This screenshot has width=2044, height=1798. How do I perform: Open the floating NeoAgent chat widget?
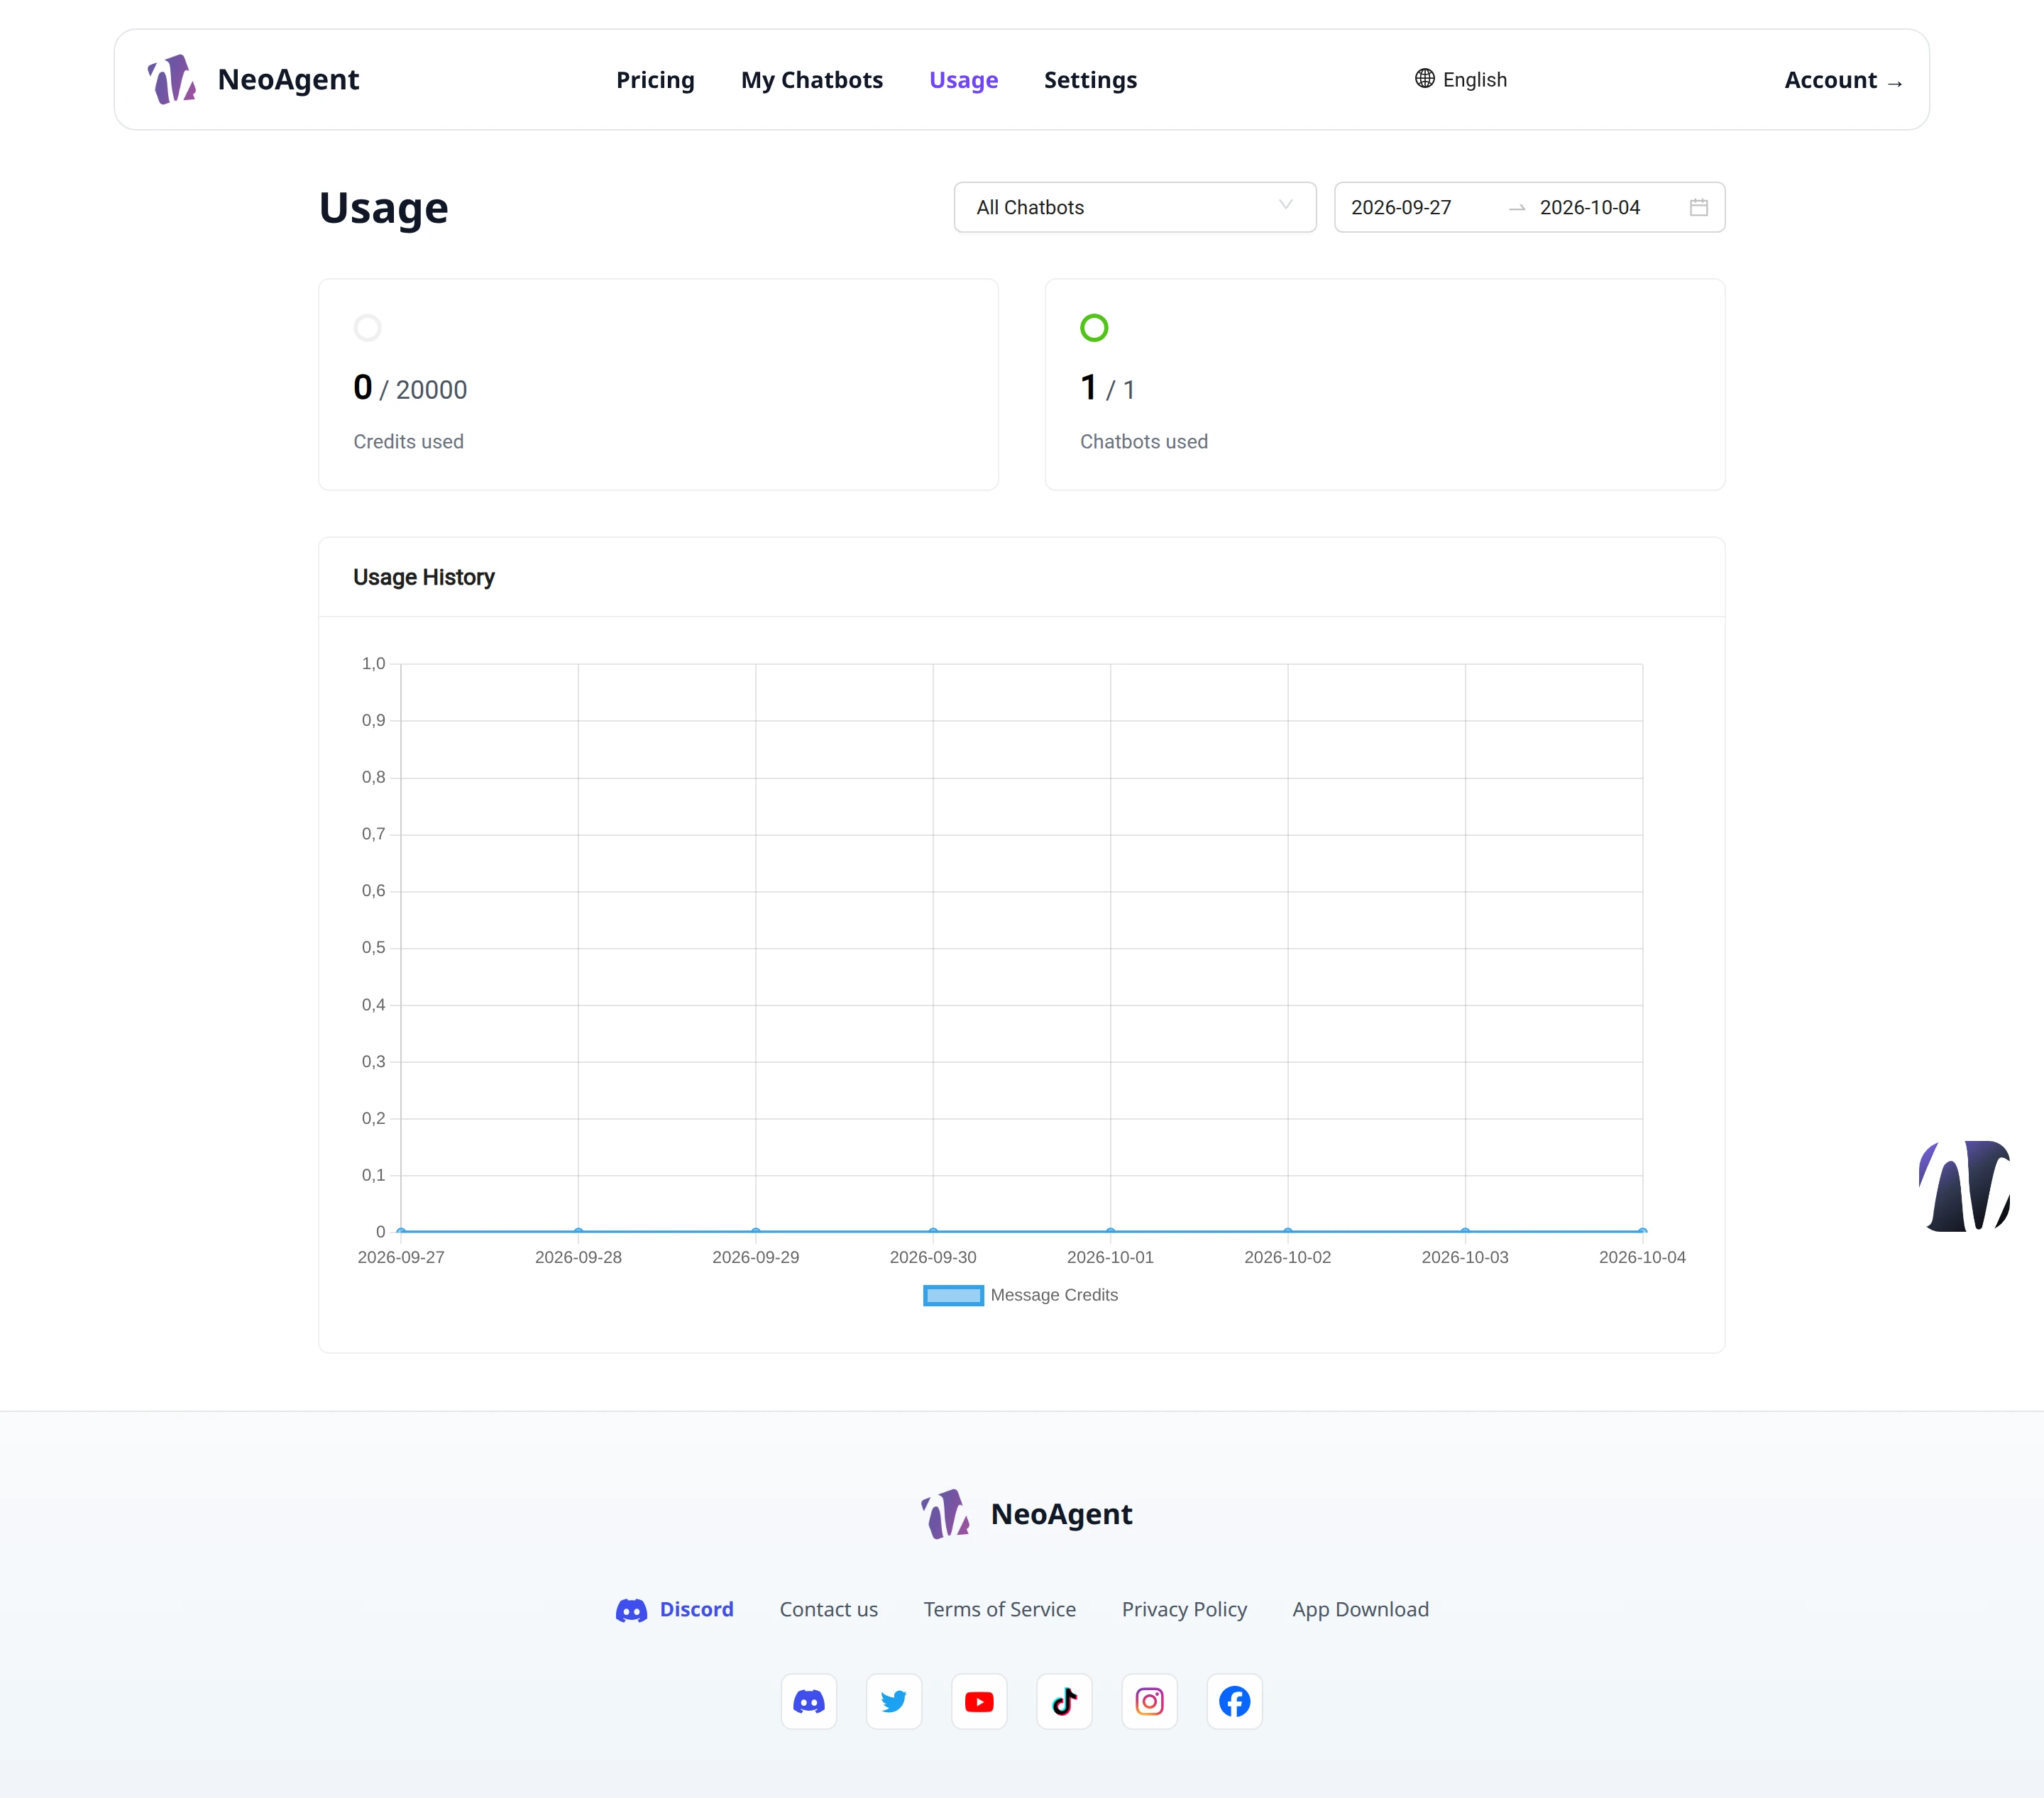[1964, 1186]
